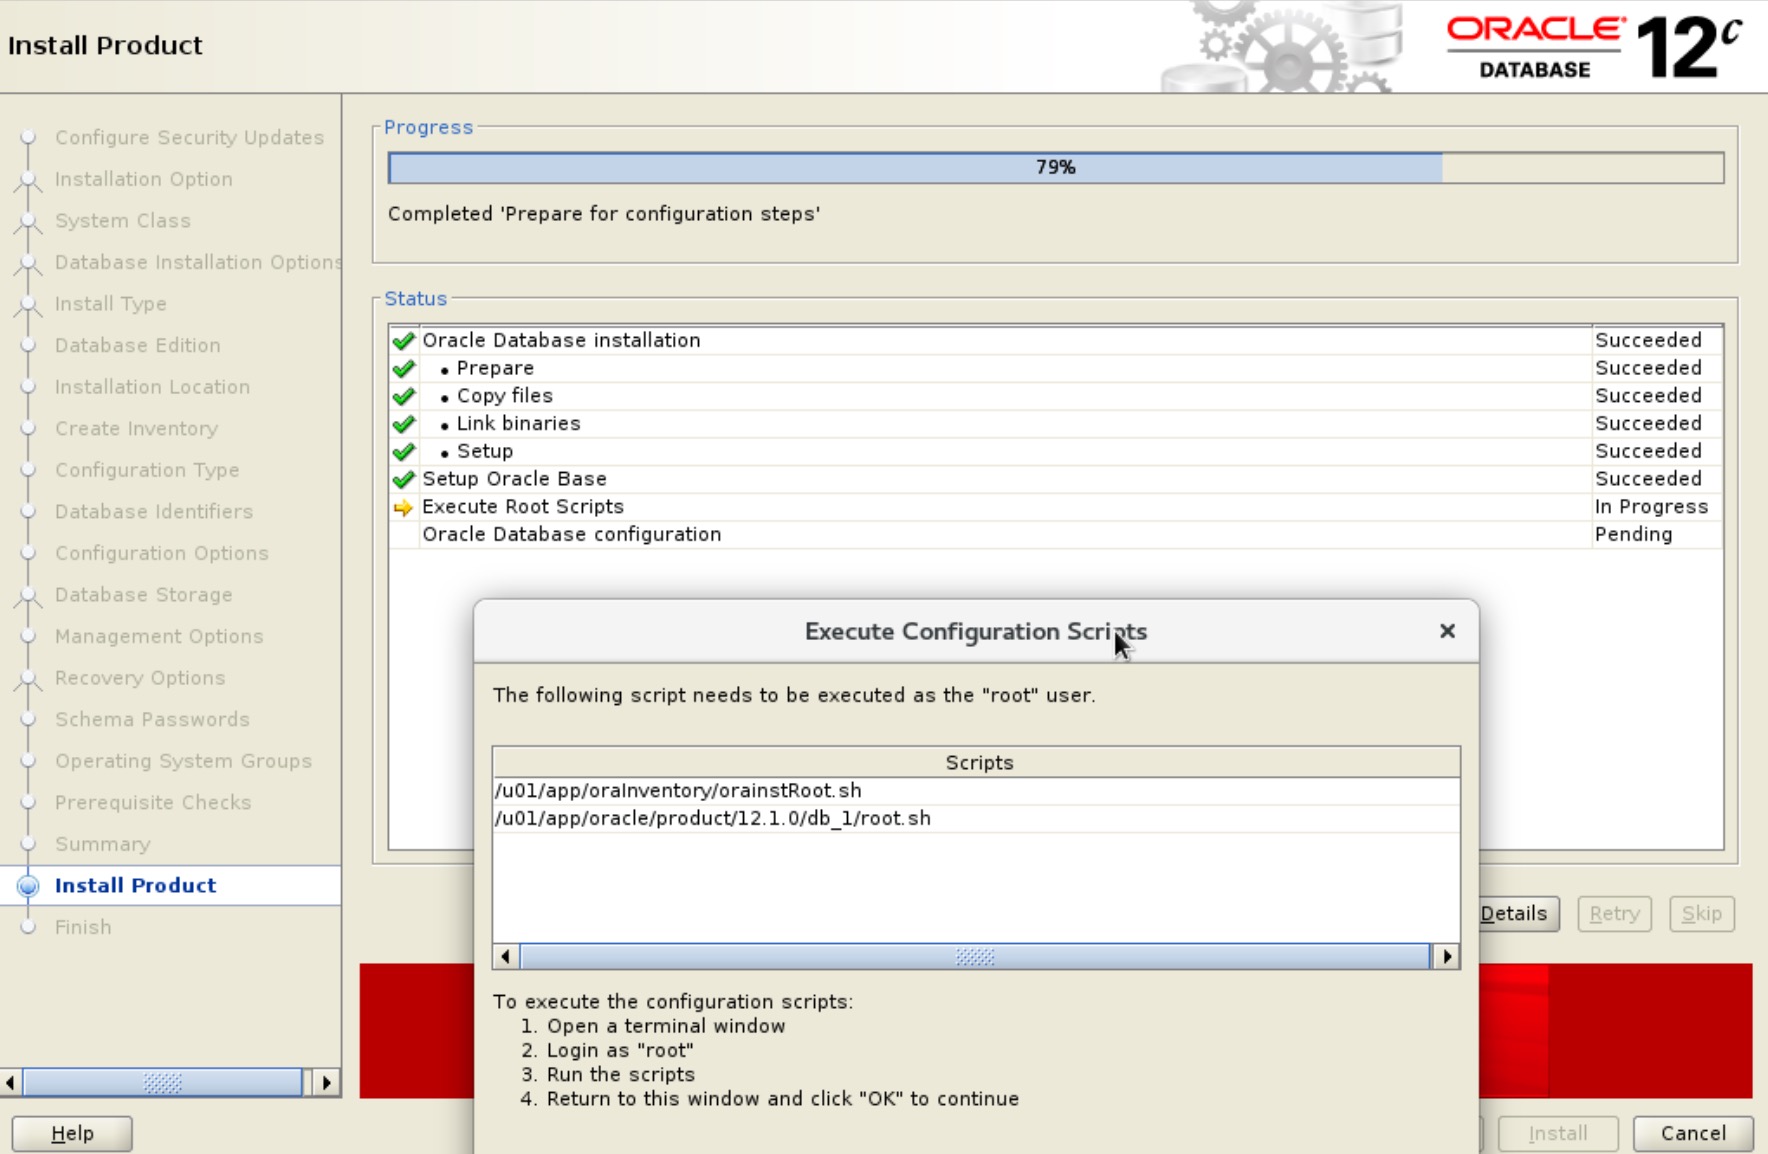
Task: Click the green checkmark beside Oracle Database installation
Action: tap(404, 341)
